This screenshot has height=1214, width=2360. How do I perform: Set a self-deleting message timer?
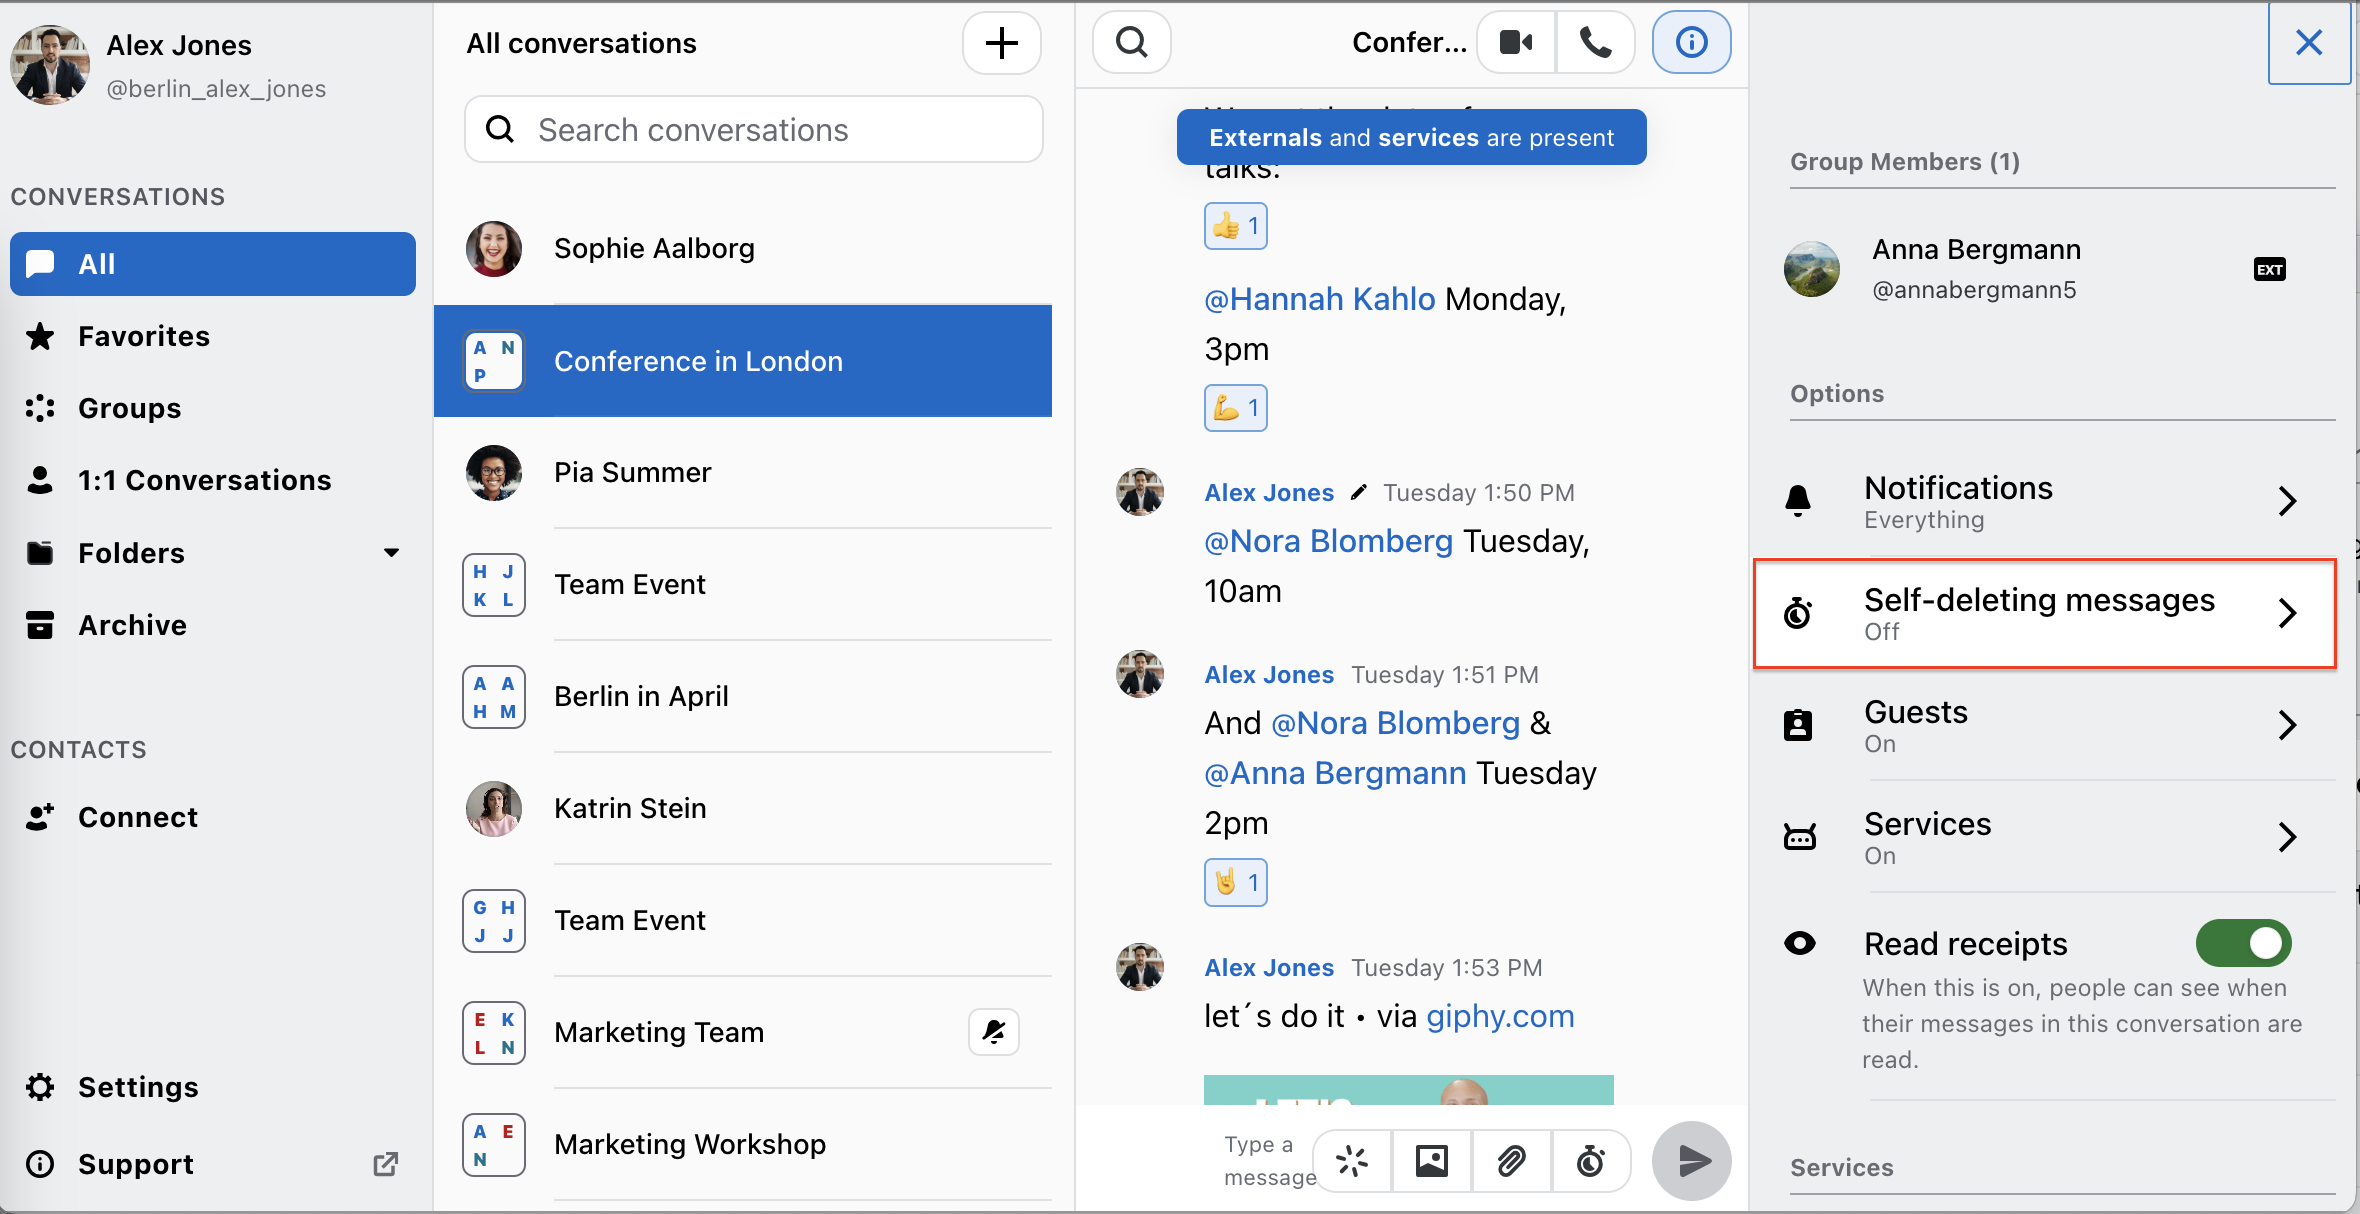(1591, 1161)
